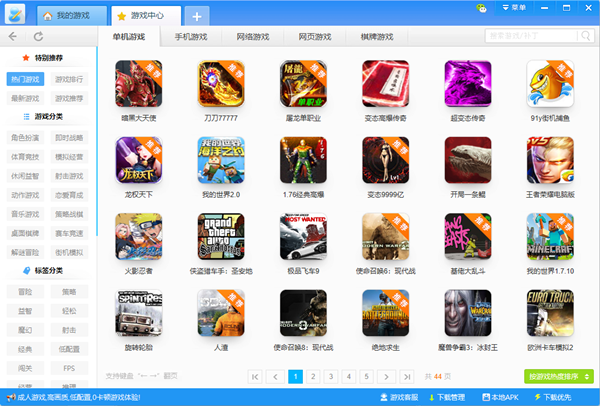Select the 赛车竞速 category
The width and height of the screenshot is (600, 406).
coord(69,233)
